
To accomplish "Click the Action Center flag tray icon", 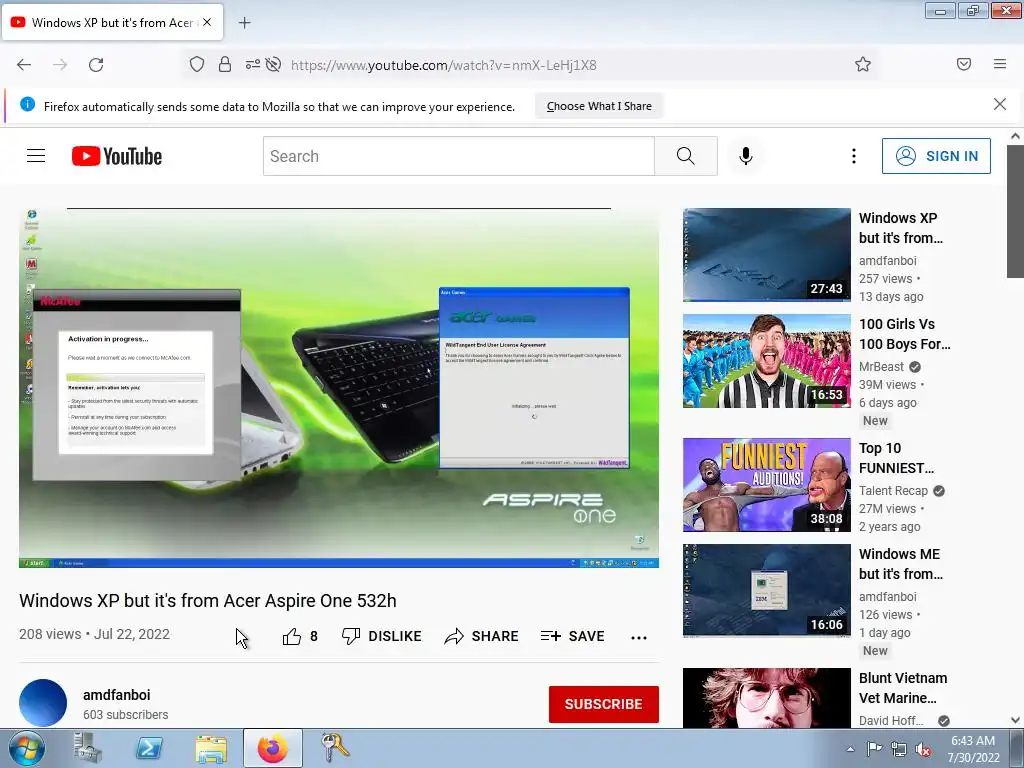I will click(x=874, y=749).
